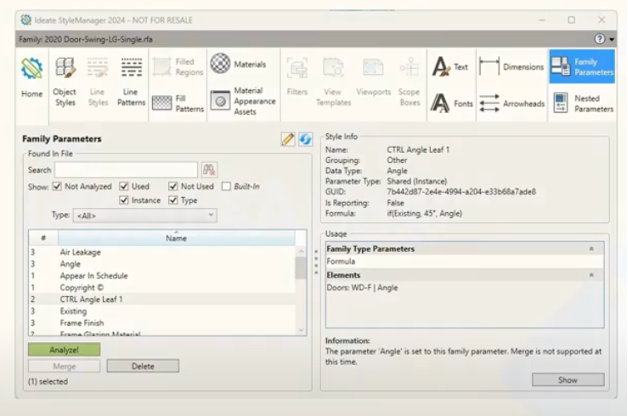Select Family Parameters tool

tap(582, 66)
